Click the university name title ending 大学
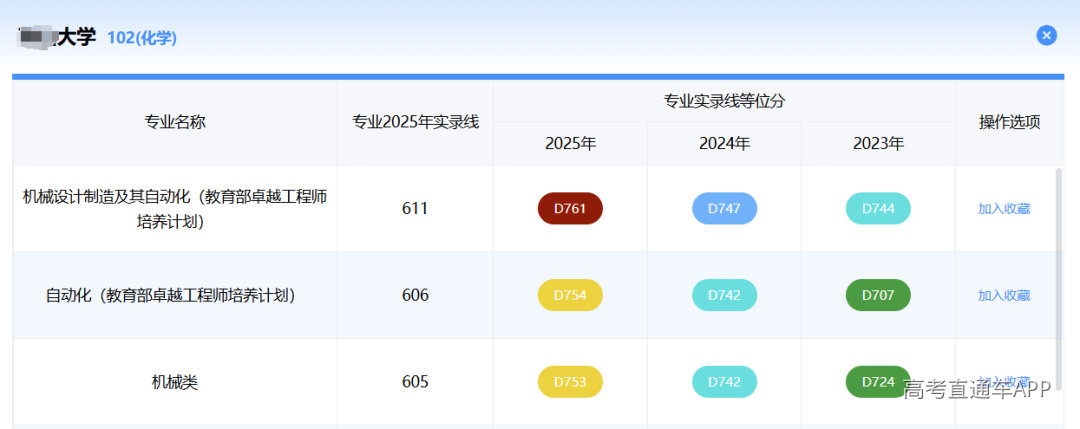The image size is (1080, 429). click(x=57, y=37)
